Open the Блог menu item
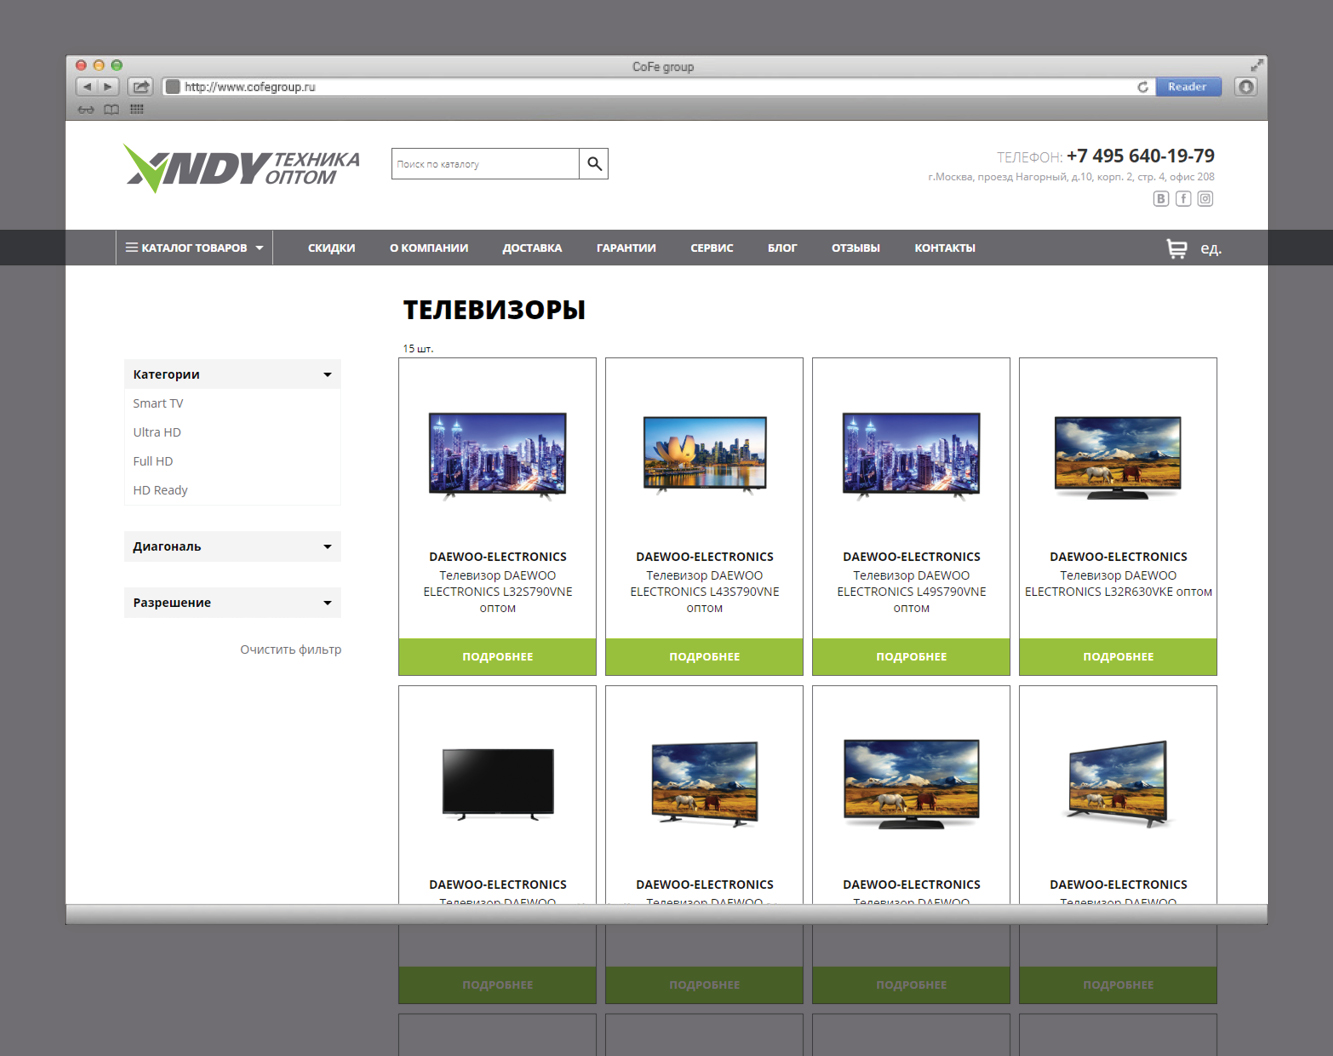This screenshot has height=1056, width=1333. [782, 248]
